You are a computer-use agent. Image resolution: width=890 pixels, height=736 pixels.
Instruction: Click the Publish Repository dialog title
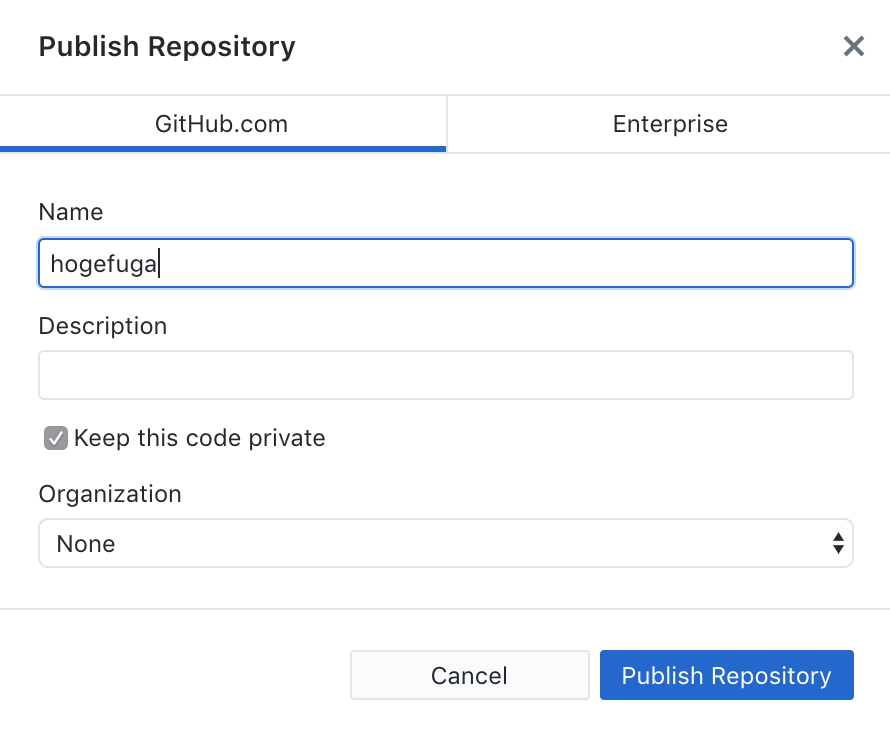(x=166, y=46)
